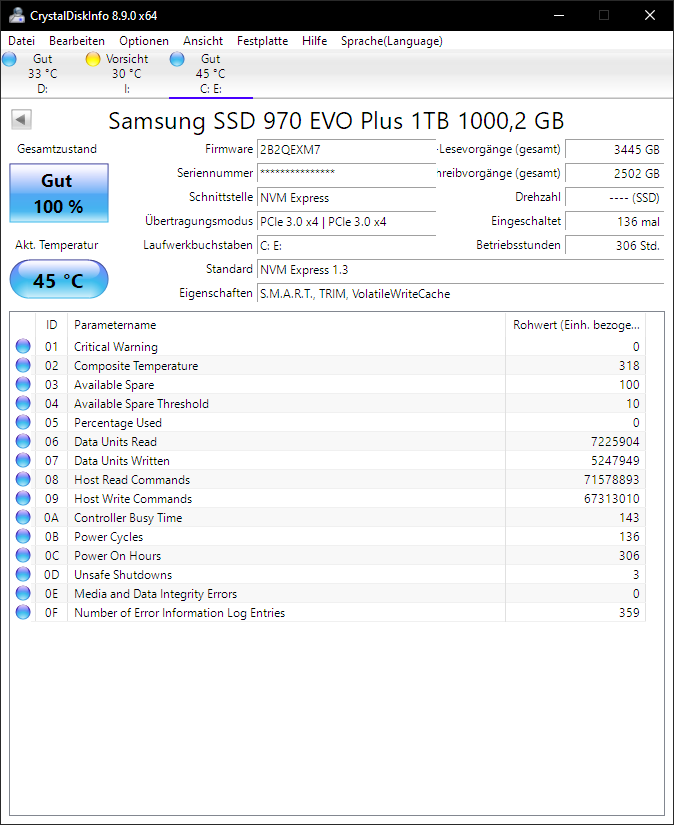
Task: Click status orb of Composite Temperature row
Action: point(23,365)
